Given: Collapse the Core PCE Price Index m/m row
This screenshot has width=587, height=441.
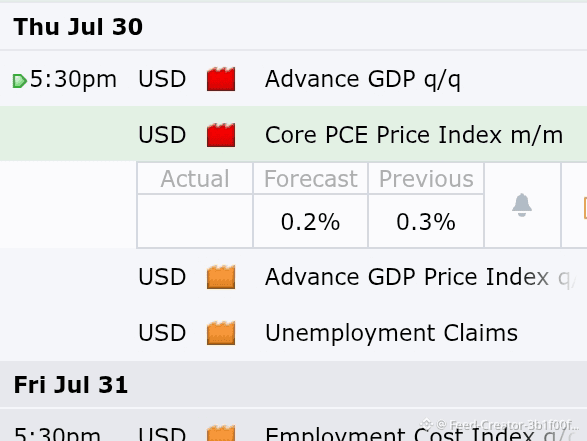Looking at the screenshot, I should click(x=294, y=134).
